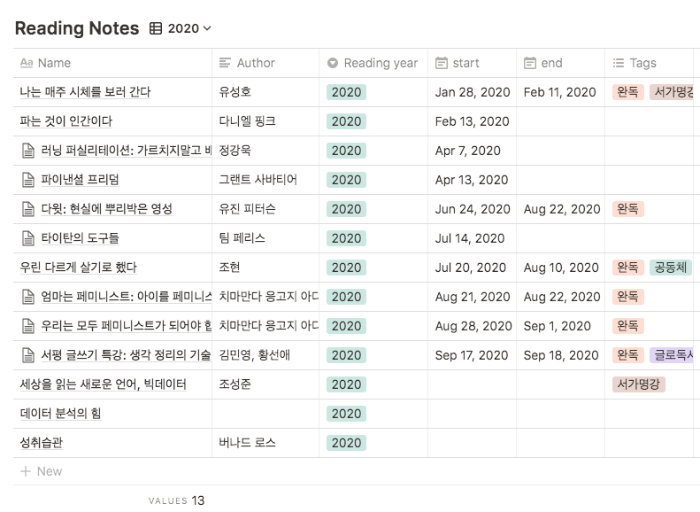Click page icon of 우리는 모두 페미니스트가 row
This screenshot has width=700, height=512.
pyautogui.click(x=28, y=326)
